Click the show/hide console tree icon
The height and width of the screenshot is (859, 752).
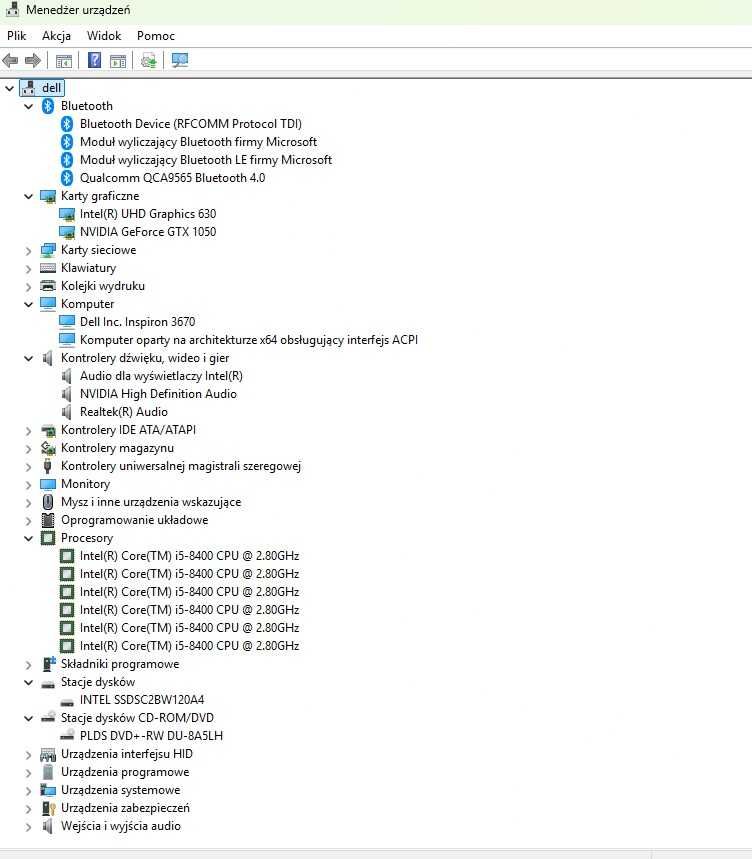click(x=64, y=60)
